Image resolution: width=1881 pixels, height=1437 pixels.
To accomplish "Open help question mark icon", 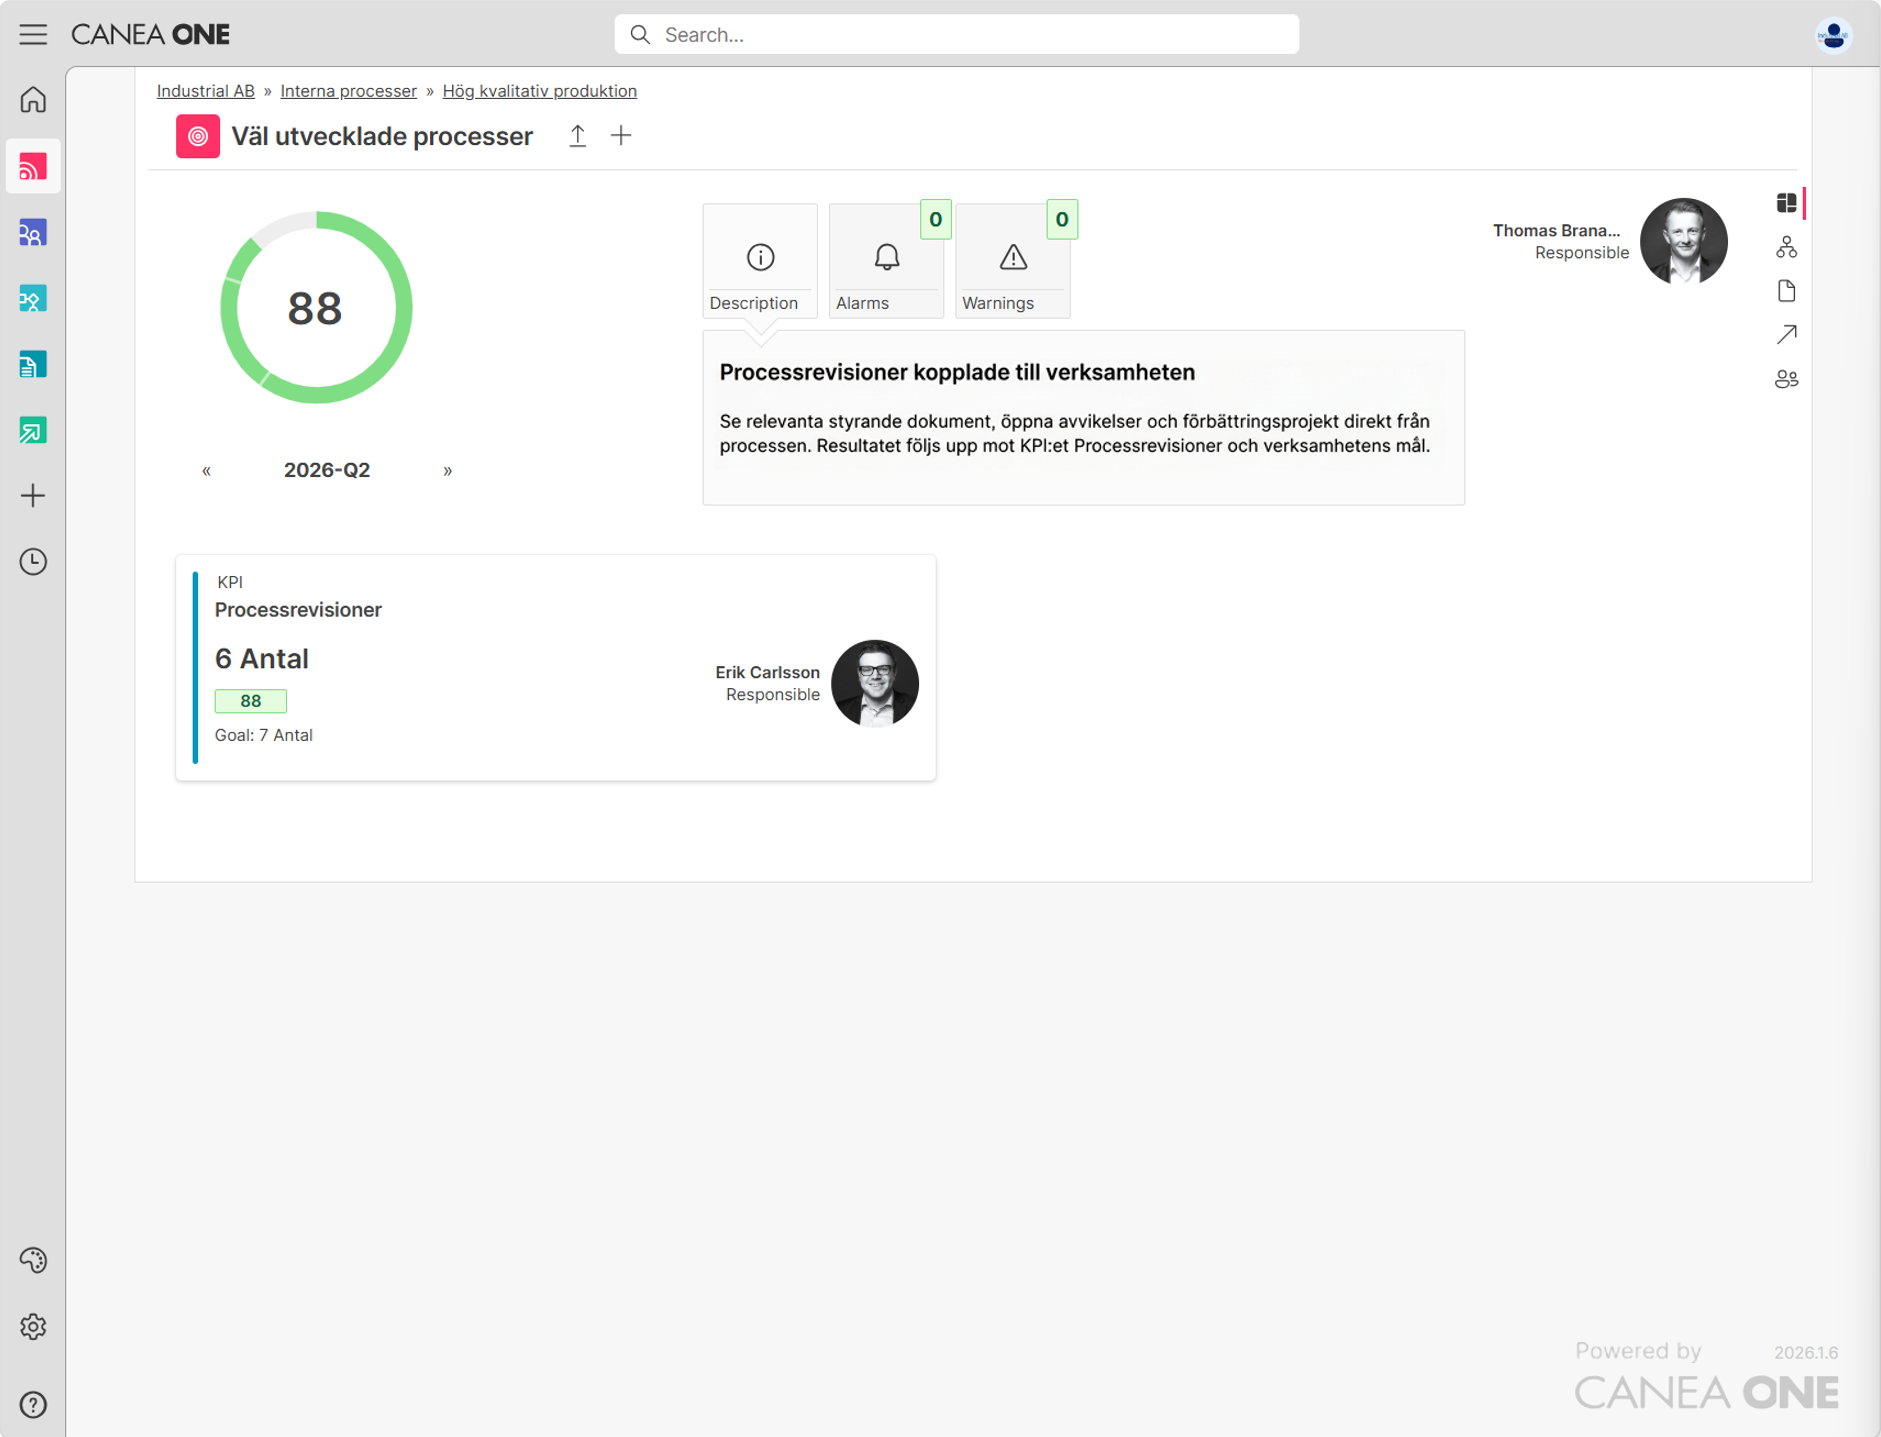I will coord(33,1405).
